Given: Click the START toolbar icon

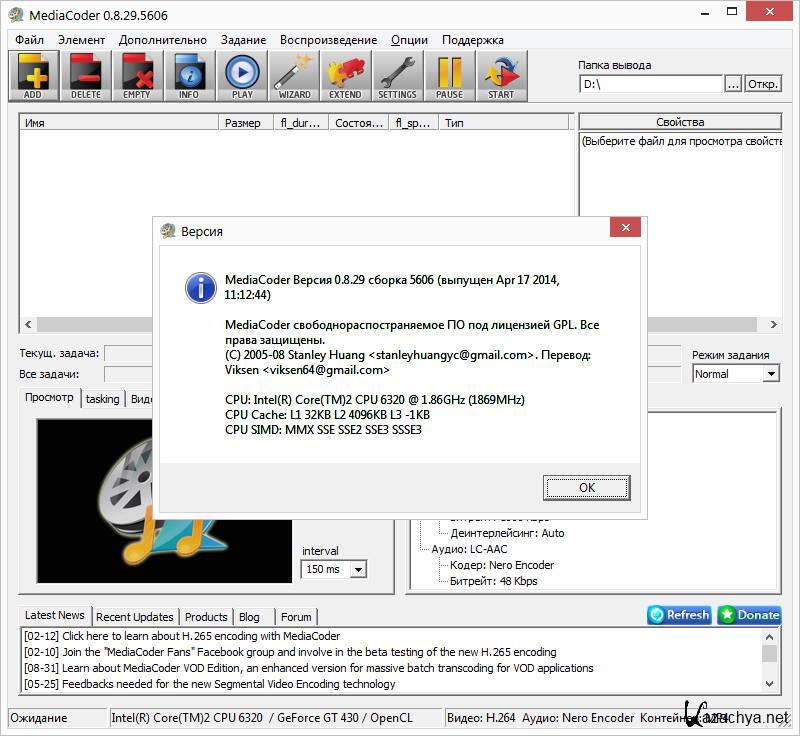Looking at the screenshot, I should [x=501, y=76].
